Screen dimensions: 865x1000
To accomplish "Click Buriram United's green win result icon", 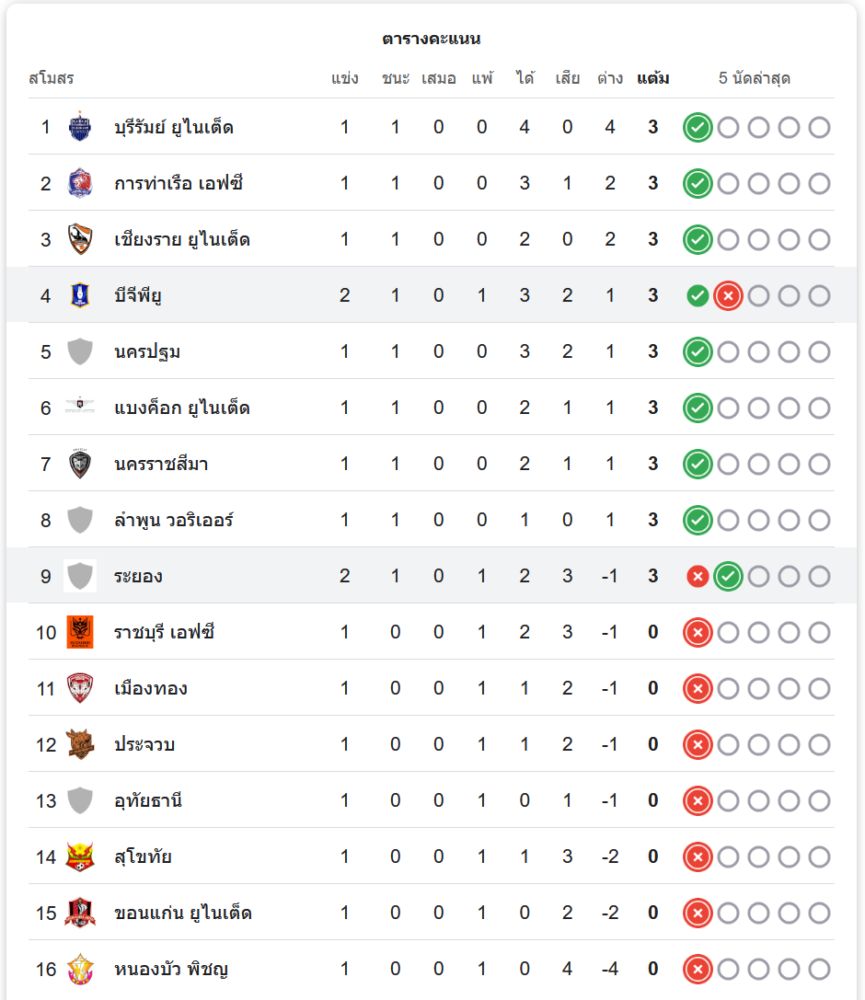I will tap(698, 127).
